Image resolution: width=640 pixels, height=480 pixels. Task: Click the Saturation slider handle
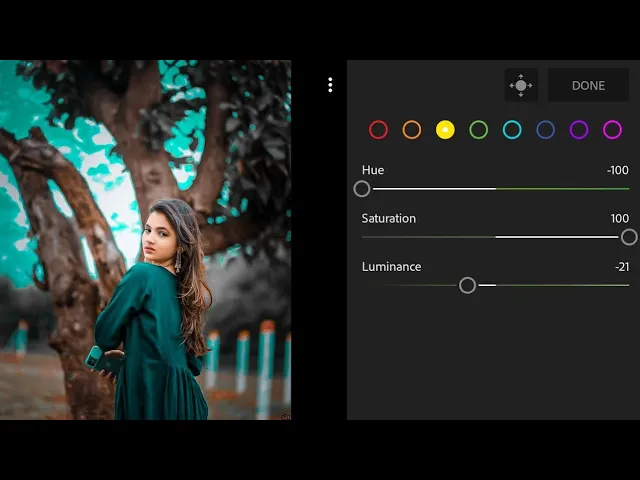[629, 237]
